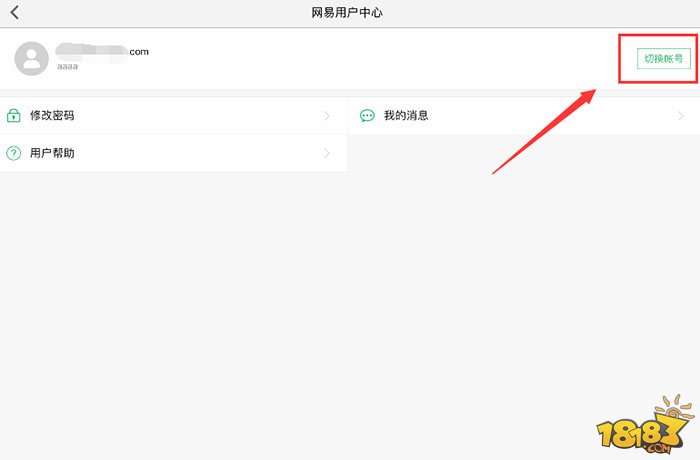The width and height of the screenshot is (700, 460).
Task: Click the chevron on the 修改密码 row
Action: [327, 116]
